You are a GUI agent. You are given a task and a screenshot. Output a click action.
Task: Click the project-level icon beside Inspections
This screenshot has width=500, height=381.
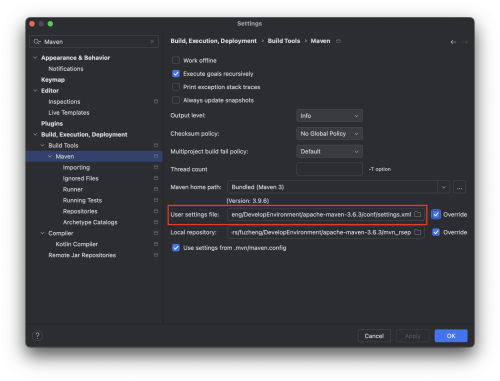156,101
